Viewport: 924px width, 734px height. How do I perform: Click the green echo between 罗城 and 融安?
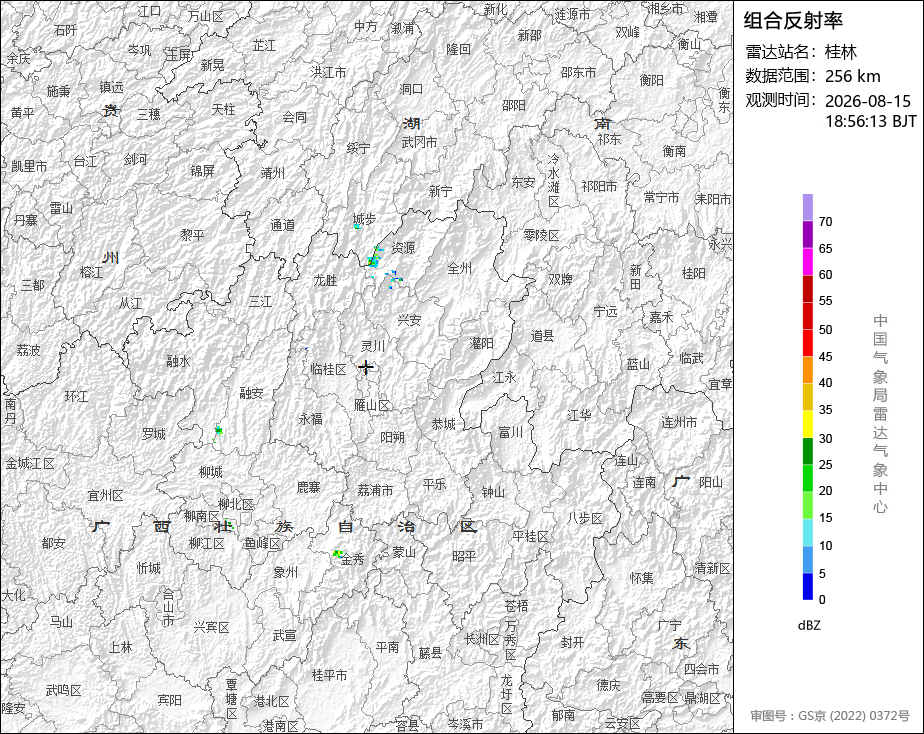click(x=218, y=432)
